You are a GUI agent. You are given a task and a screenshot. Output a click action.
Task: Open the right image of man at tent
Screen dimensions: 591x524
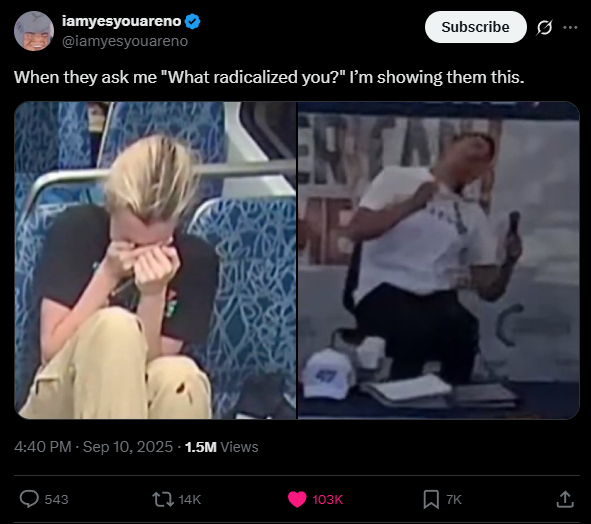tap(439, 260)
